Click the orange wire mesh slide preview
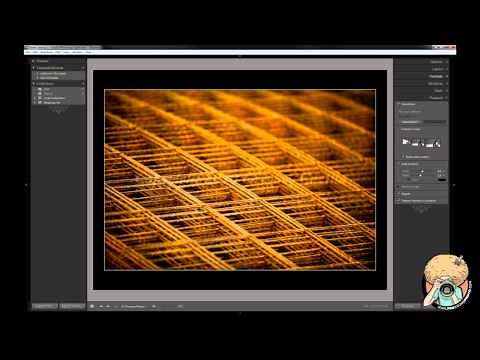Viewport: 480px width, 360px height. tap(240, 180)
